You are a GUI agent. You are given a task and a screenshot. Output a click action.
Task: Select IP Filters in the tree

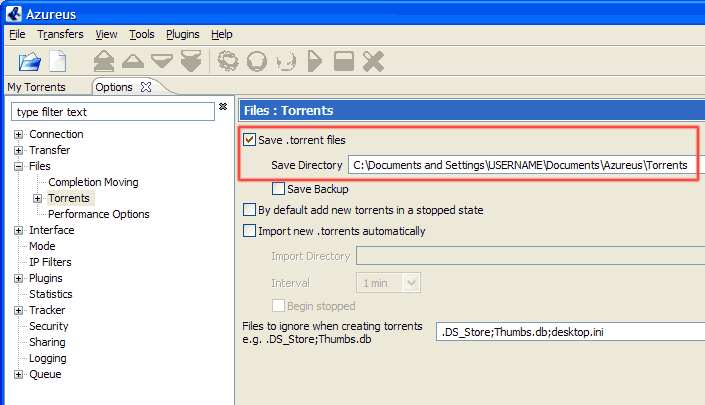click(x=50, y=262)
